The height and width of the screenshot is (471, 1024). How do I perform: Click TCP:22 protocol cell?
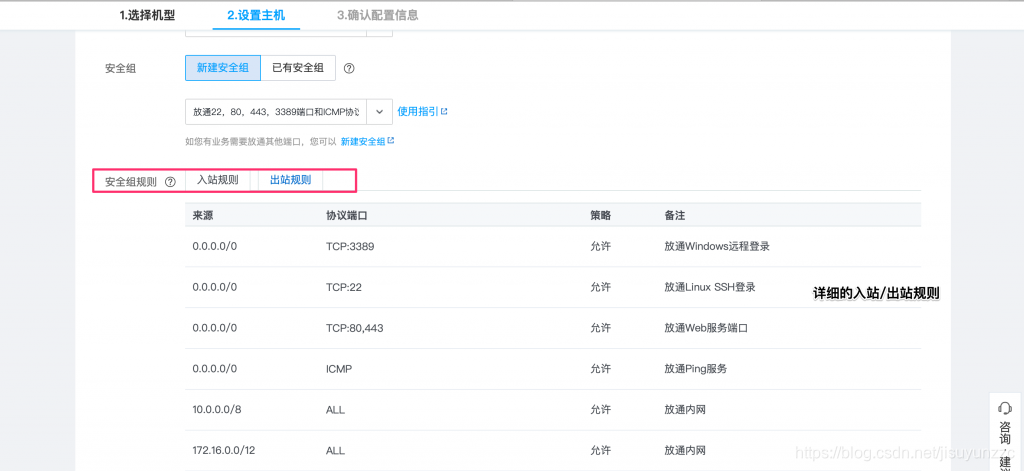click(x=345, y=287)
